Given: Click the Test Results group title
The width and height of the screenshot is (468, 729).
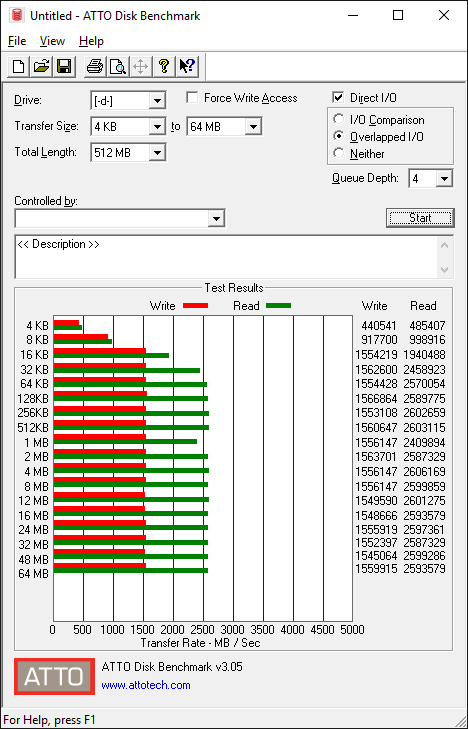Looking at the screenshot, I should pos(234,288).
